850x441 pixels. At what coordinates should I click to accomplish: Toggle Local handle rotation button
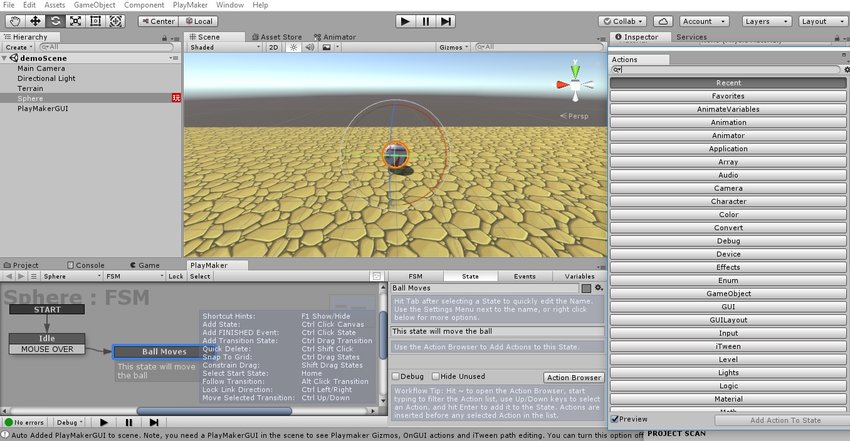199,21
